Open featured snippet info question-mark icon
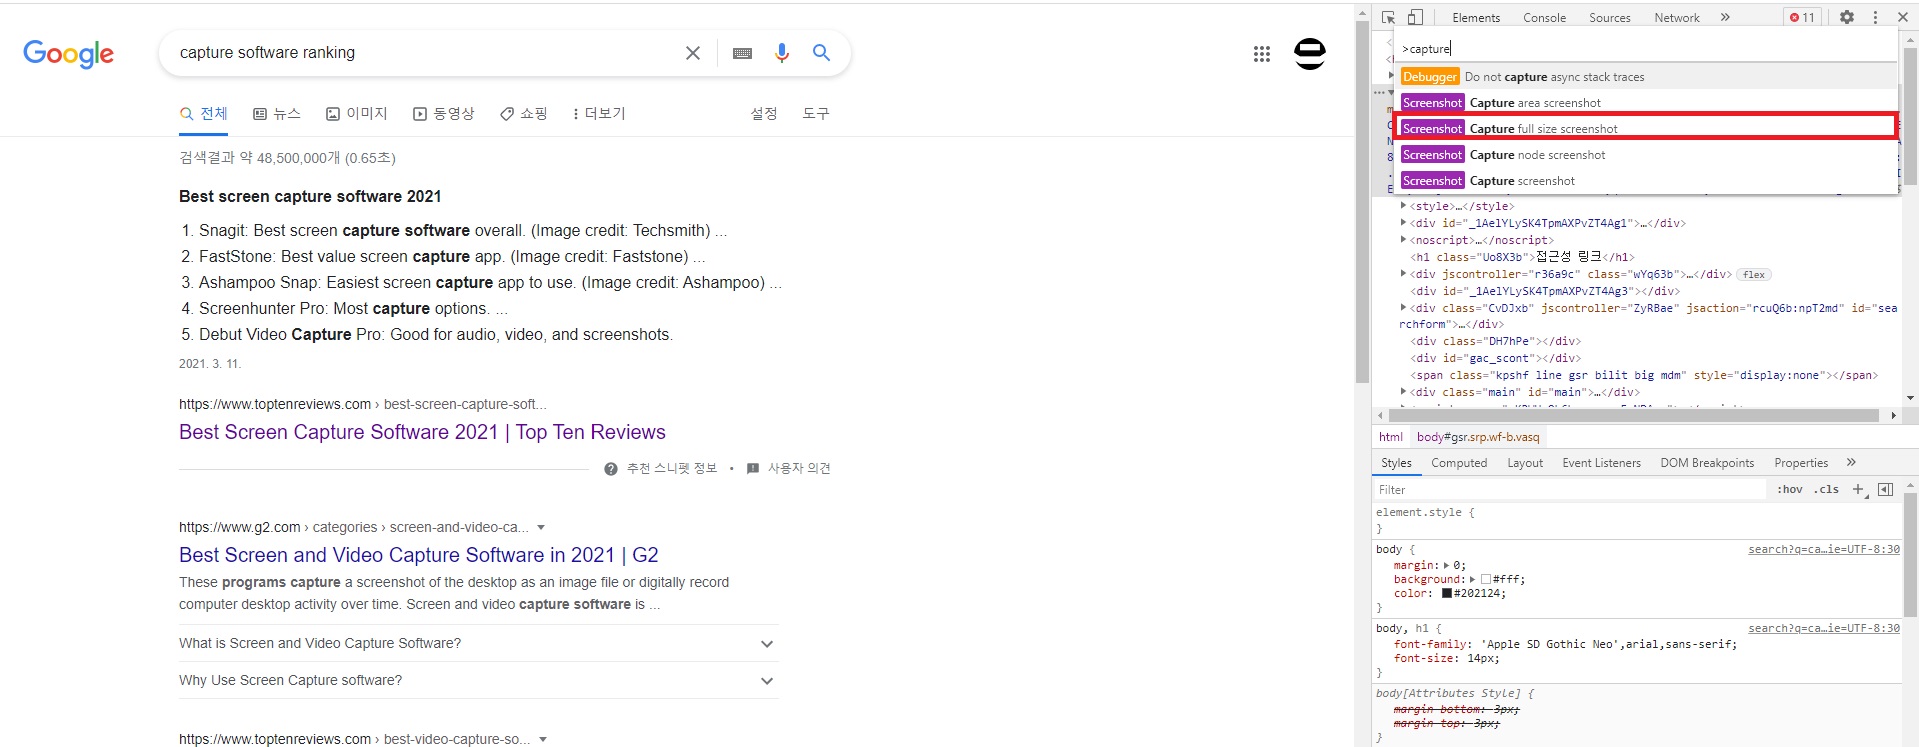 611,468
